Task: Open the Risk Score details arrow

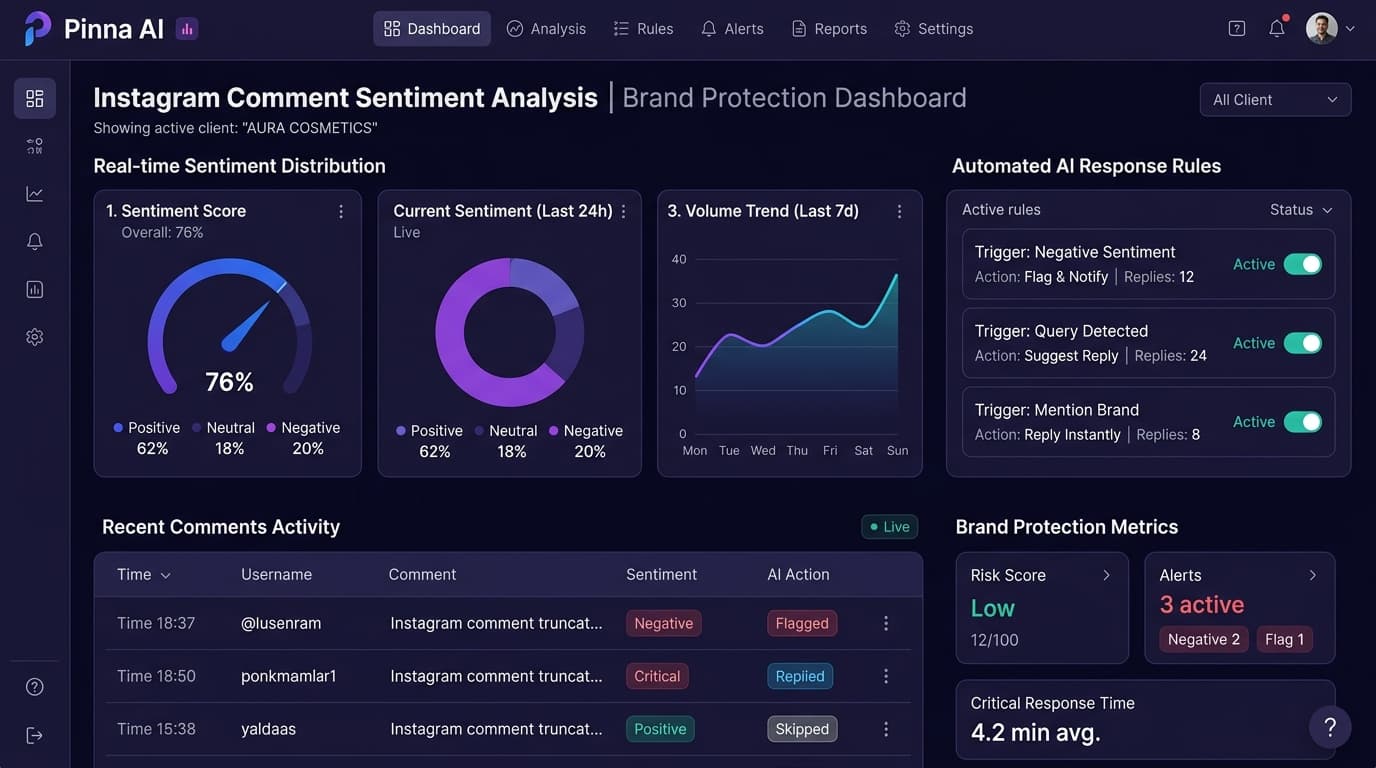Action: 1106,575
